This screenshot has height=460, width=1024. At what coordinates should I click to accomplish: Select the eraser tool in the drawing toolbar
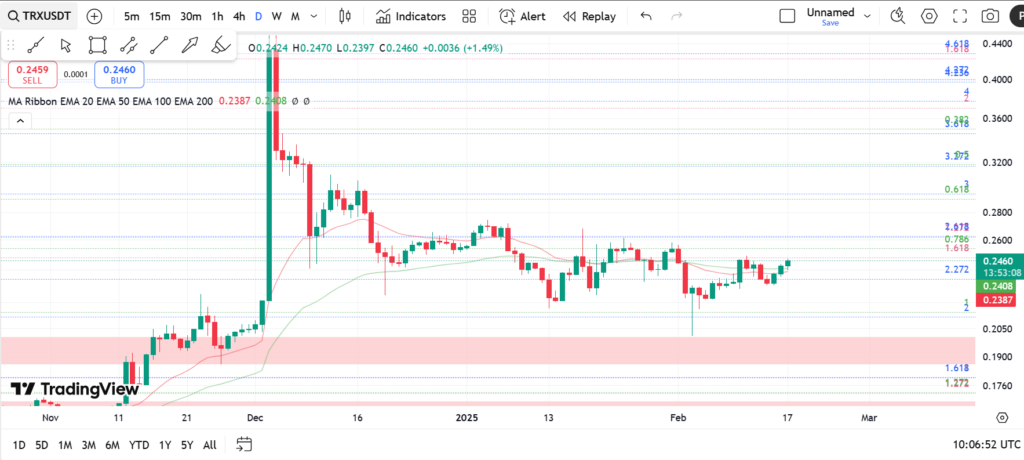[x=221, y=45]
